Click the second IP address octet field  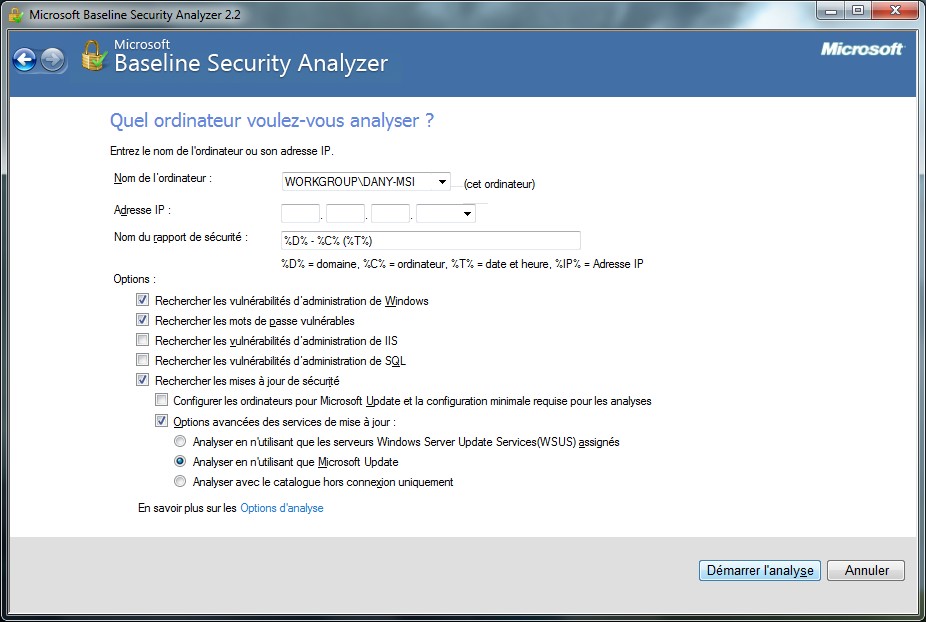coord(345,213)
